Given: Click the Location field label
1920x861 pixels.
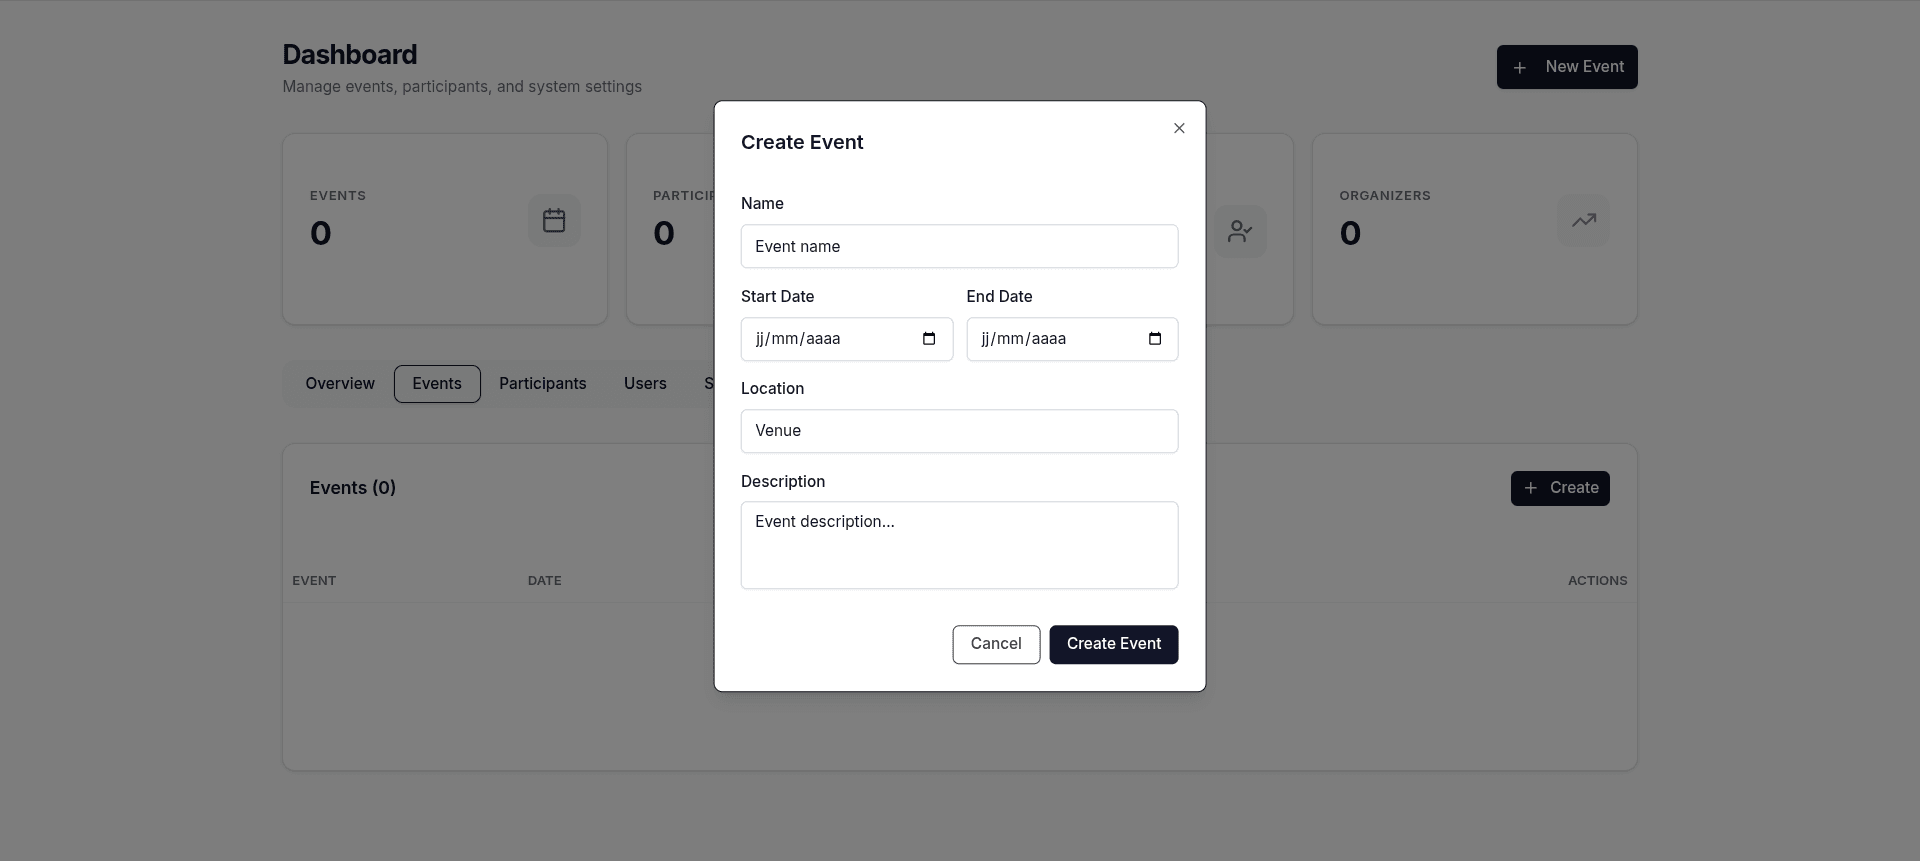Looking at the screenshot, I should pyautogui.click(x=772, y=389).
